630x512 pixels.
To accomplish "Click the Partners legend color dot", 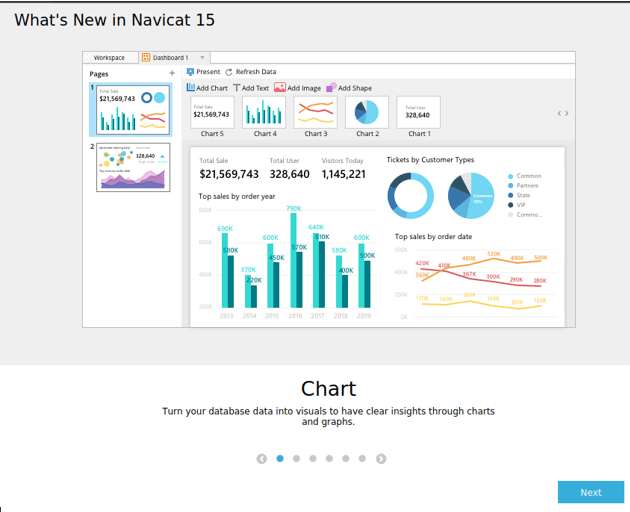I will (511, 186).
